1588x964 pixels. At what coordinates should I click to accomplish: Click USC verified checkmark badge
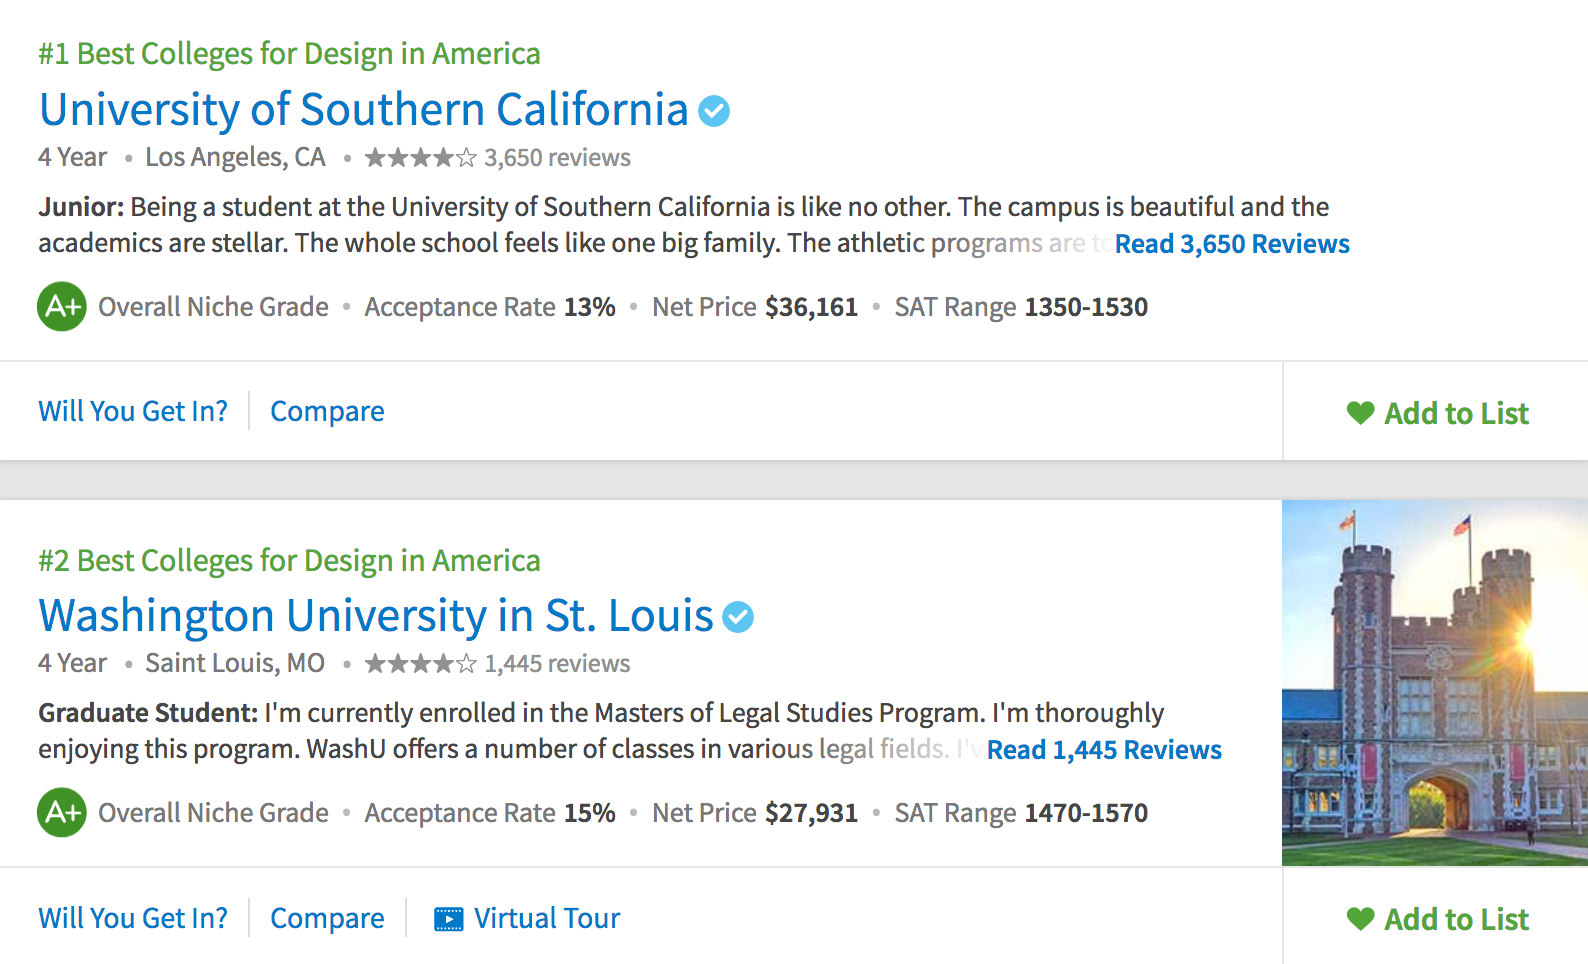[x=714, y=111]
